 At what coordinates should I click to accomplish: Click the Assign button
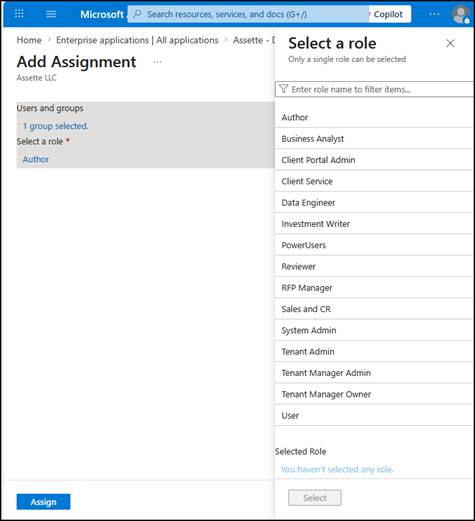coord(43,502)
